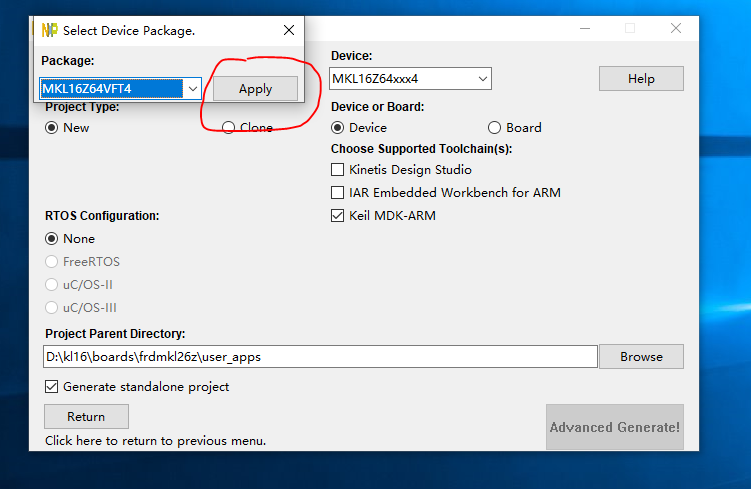Screen dimensions: 751x489
Task: Open the Package dropdown list
Action: coord(192,89)
